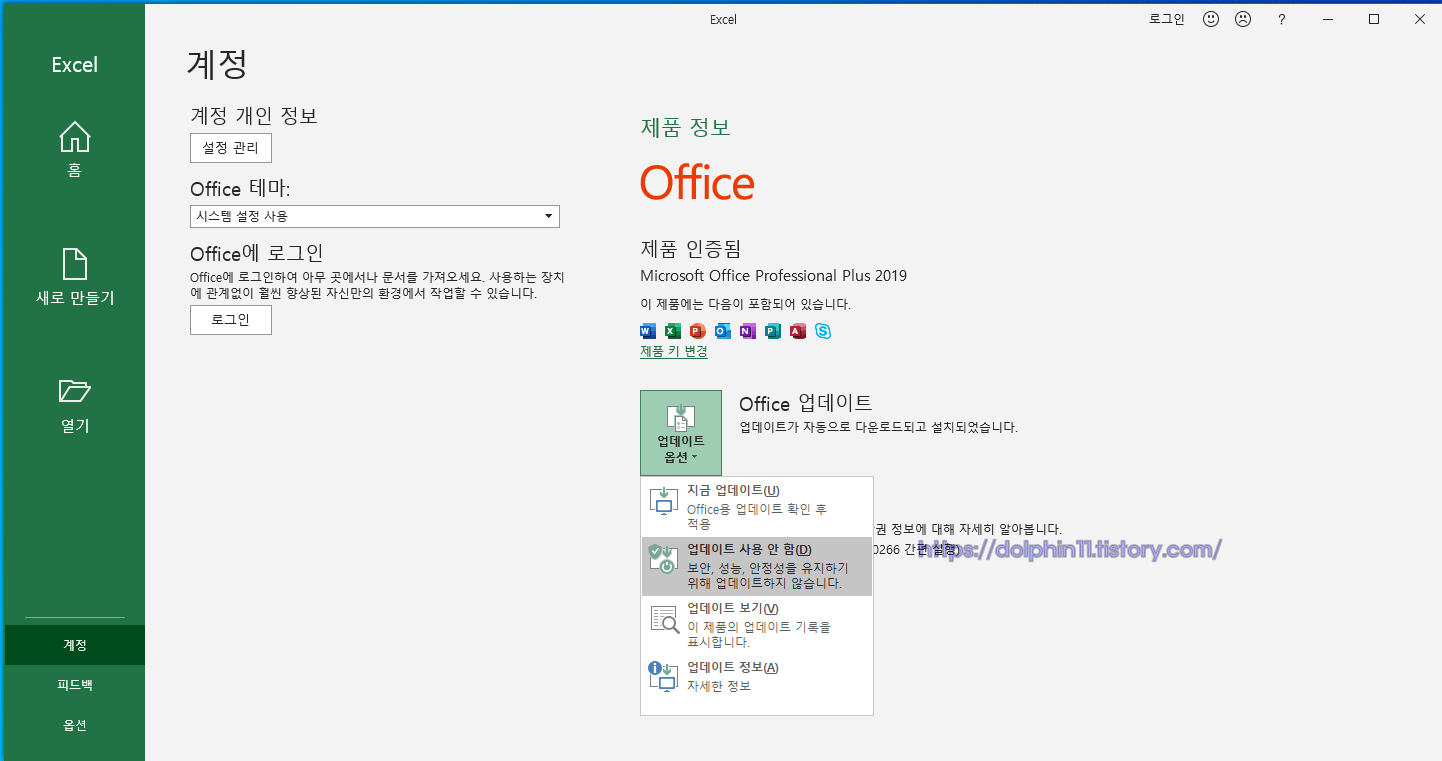
Task: Minimize the Excel window
Action: pos(1328,19)
